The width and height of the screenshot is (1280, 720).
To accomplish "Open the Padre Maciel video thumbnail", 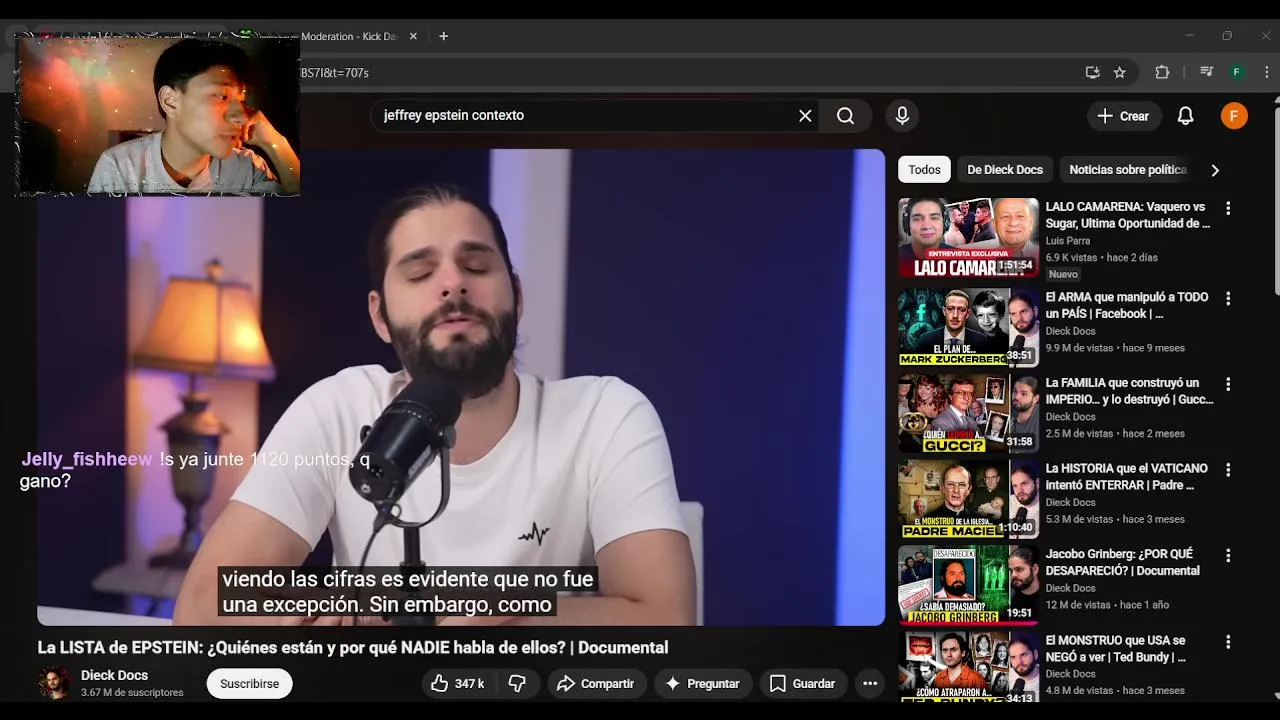I will click(x=968, y=499).
